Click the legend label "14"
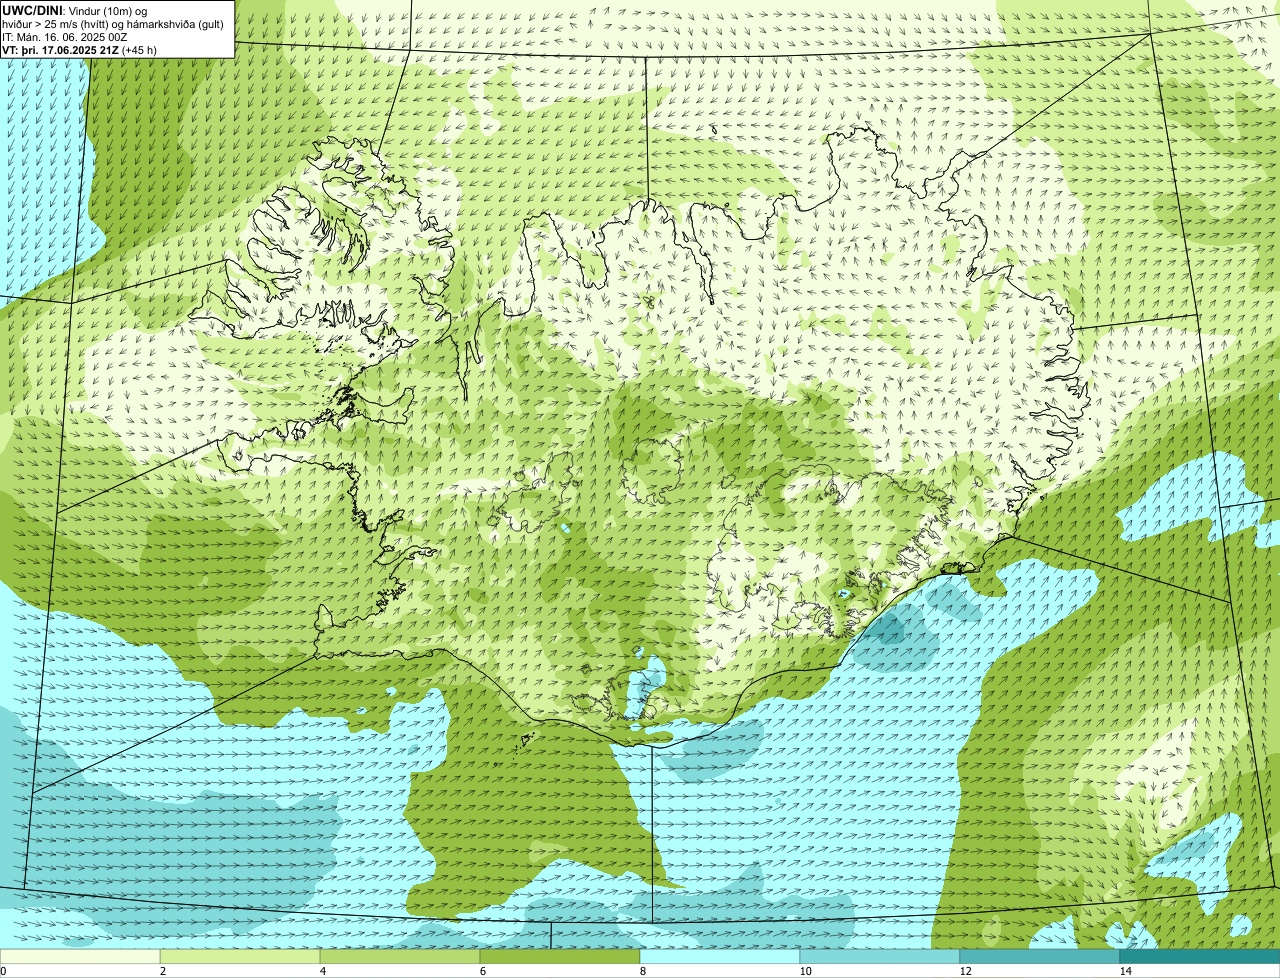This screenshot has width=1280, height=978. point(1125,971)
